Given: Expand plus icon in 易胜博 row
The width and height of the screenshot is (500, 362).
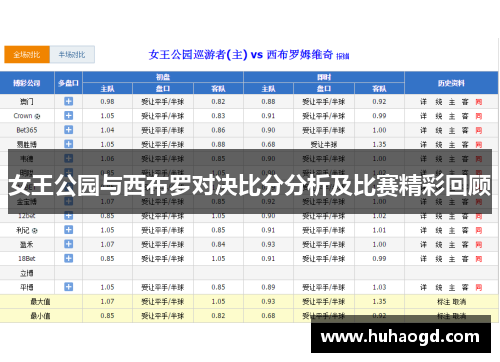Looking at the screenshot, I should point(68,144).
